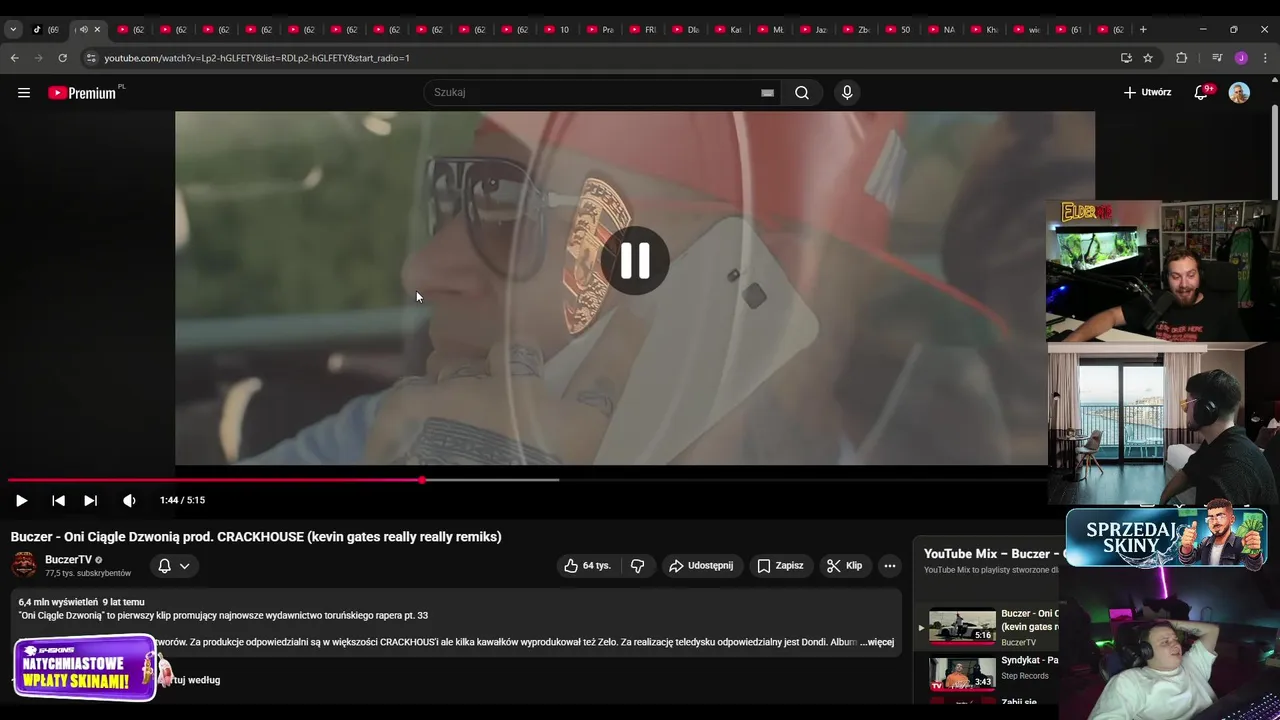This screenshot has width=1280, height=720.
Task: Switch to the tab labeled Pro
Action: click(600, 29)
